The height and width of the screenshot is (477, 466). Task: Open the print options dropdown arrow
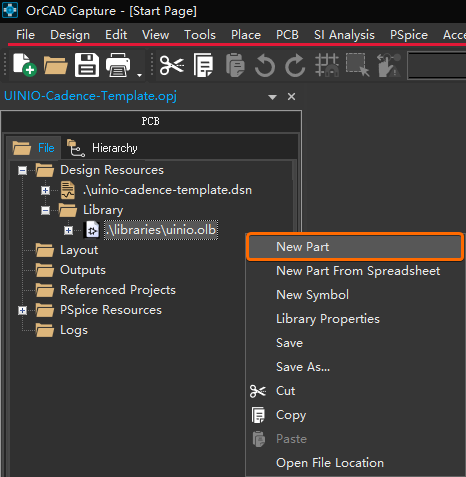point(139,75)
